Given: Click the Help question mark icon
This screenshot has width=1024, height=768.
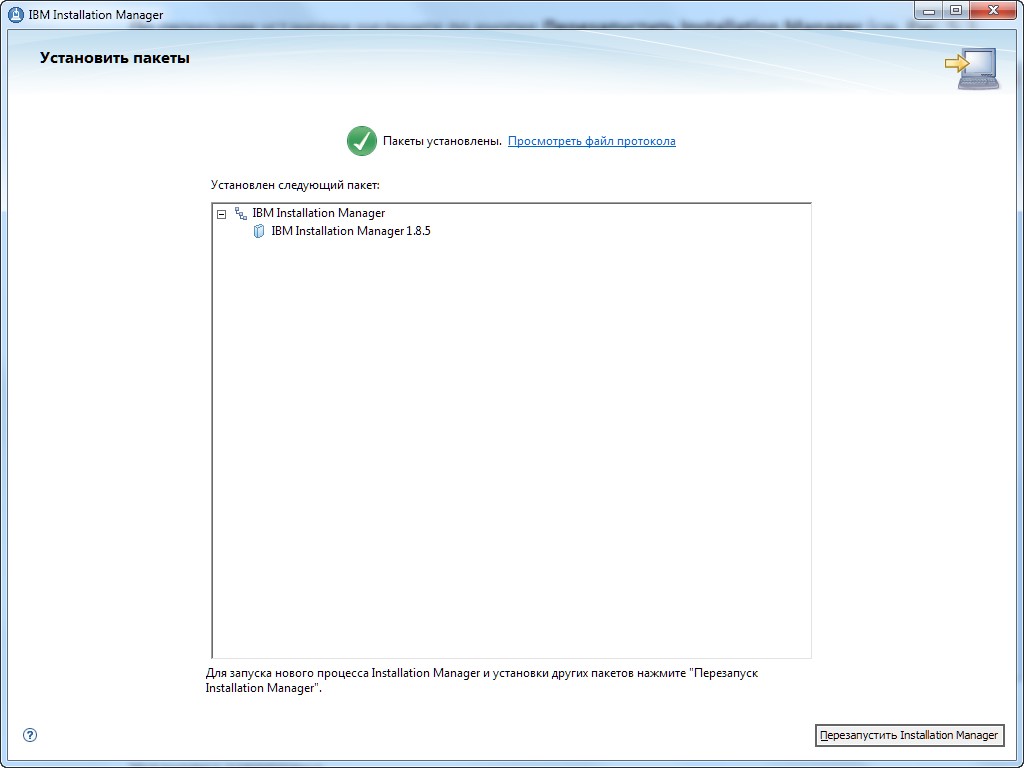Looking at the screenshot, I should pyautogui.click(x=30, y=735).
